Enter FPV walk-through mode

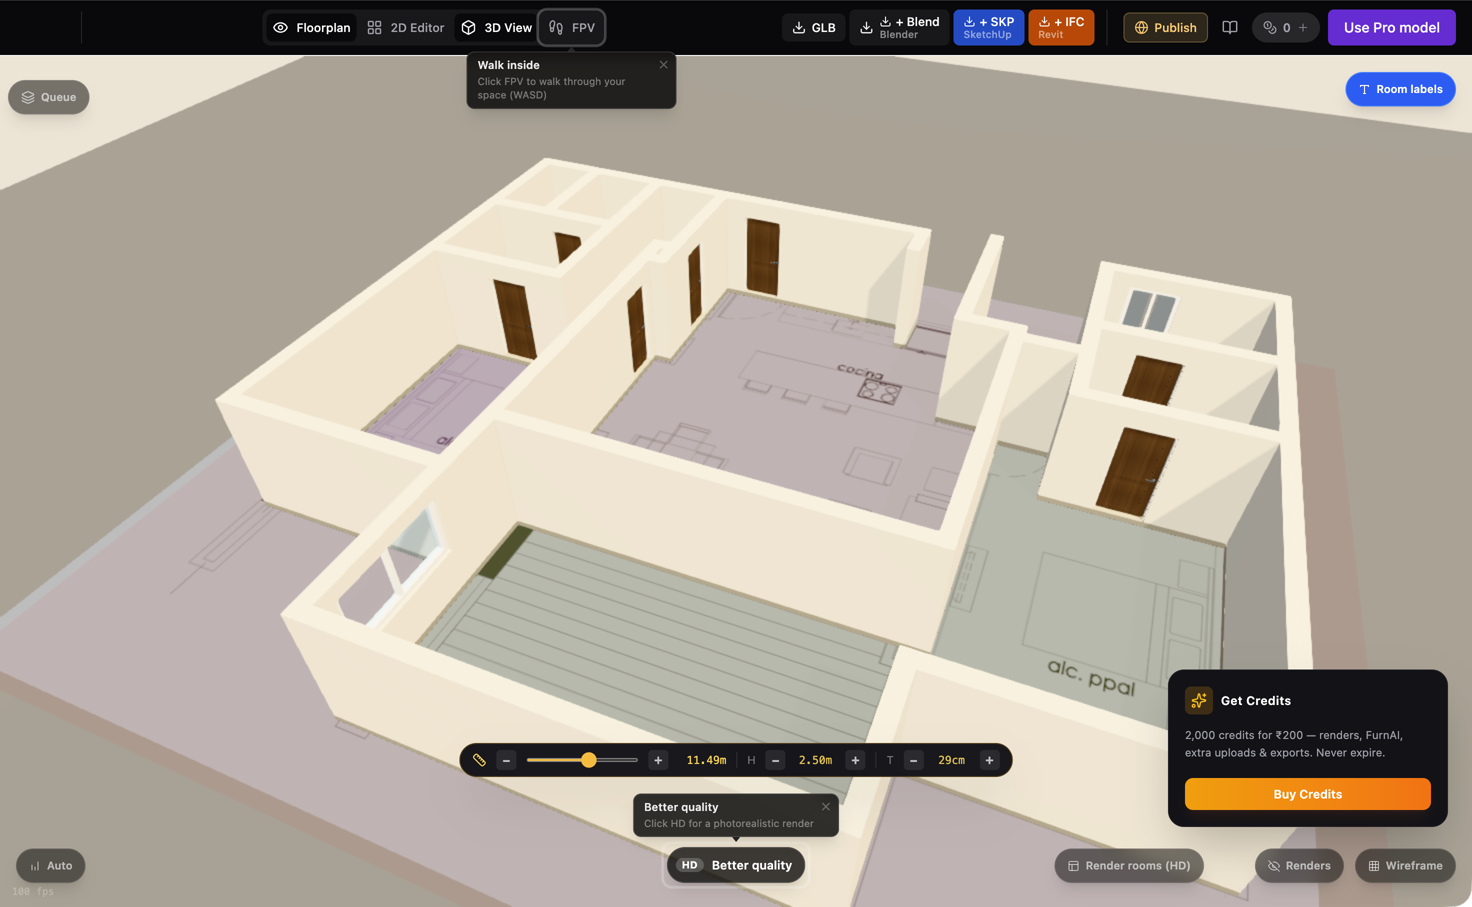[572, 28]
